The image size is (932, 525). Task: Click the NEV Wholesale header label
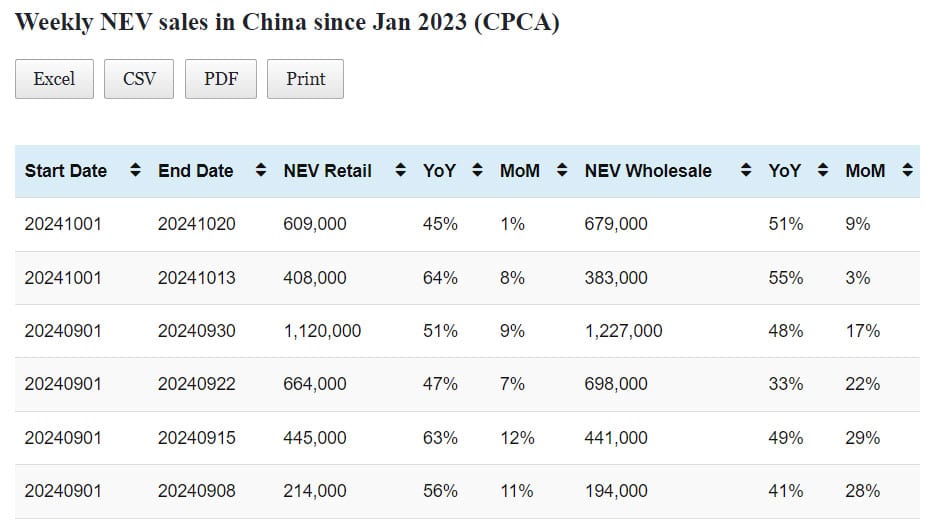[x=648, y=171]
